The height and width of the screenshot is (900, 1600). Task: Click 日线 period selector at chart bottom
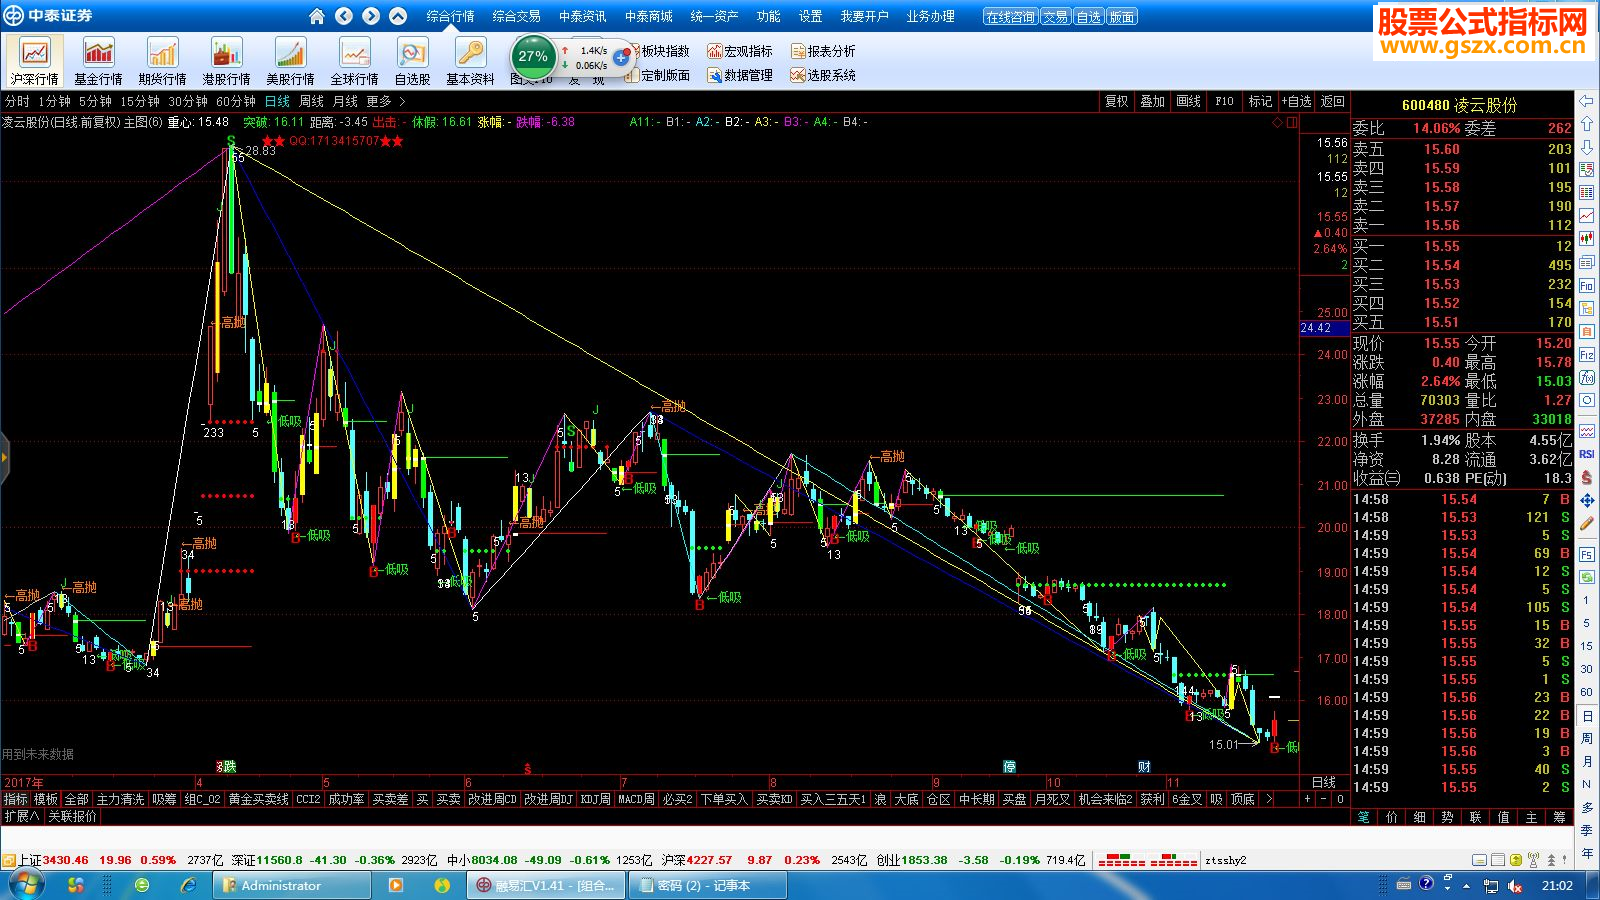(x=1324, y=782)
